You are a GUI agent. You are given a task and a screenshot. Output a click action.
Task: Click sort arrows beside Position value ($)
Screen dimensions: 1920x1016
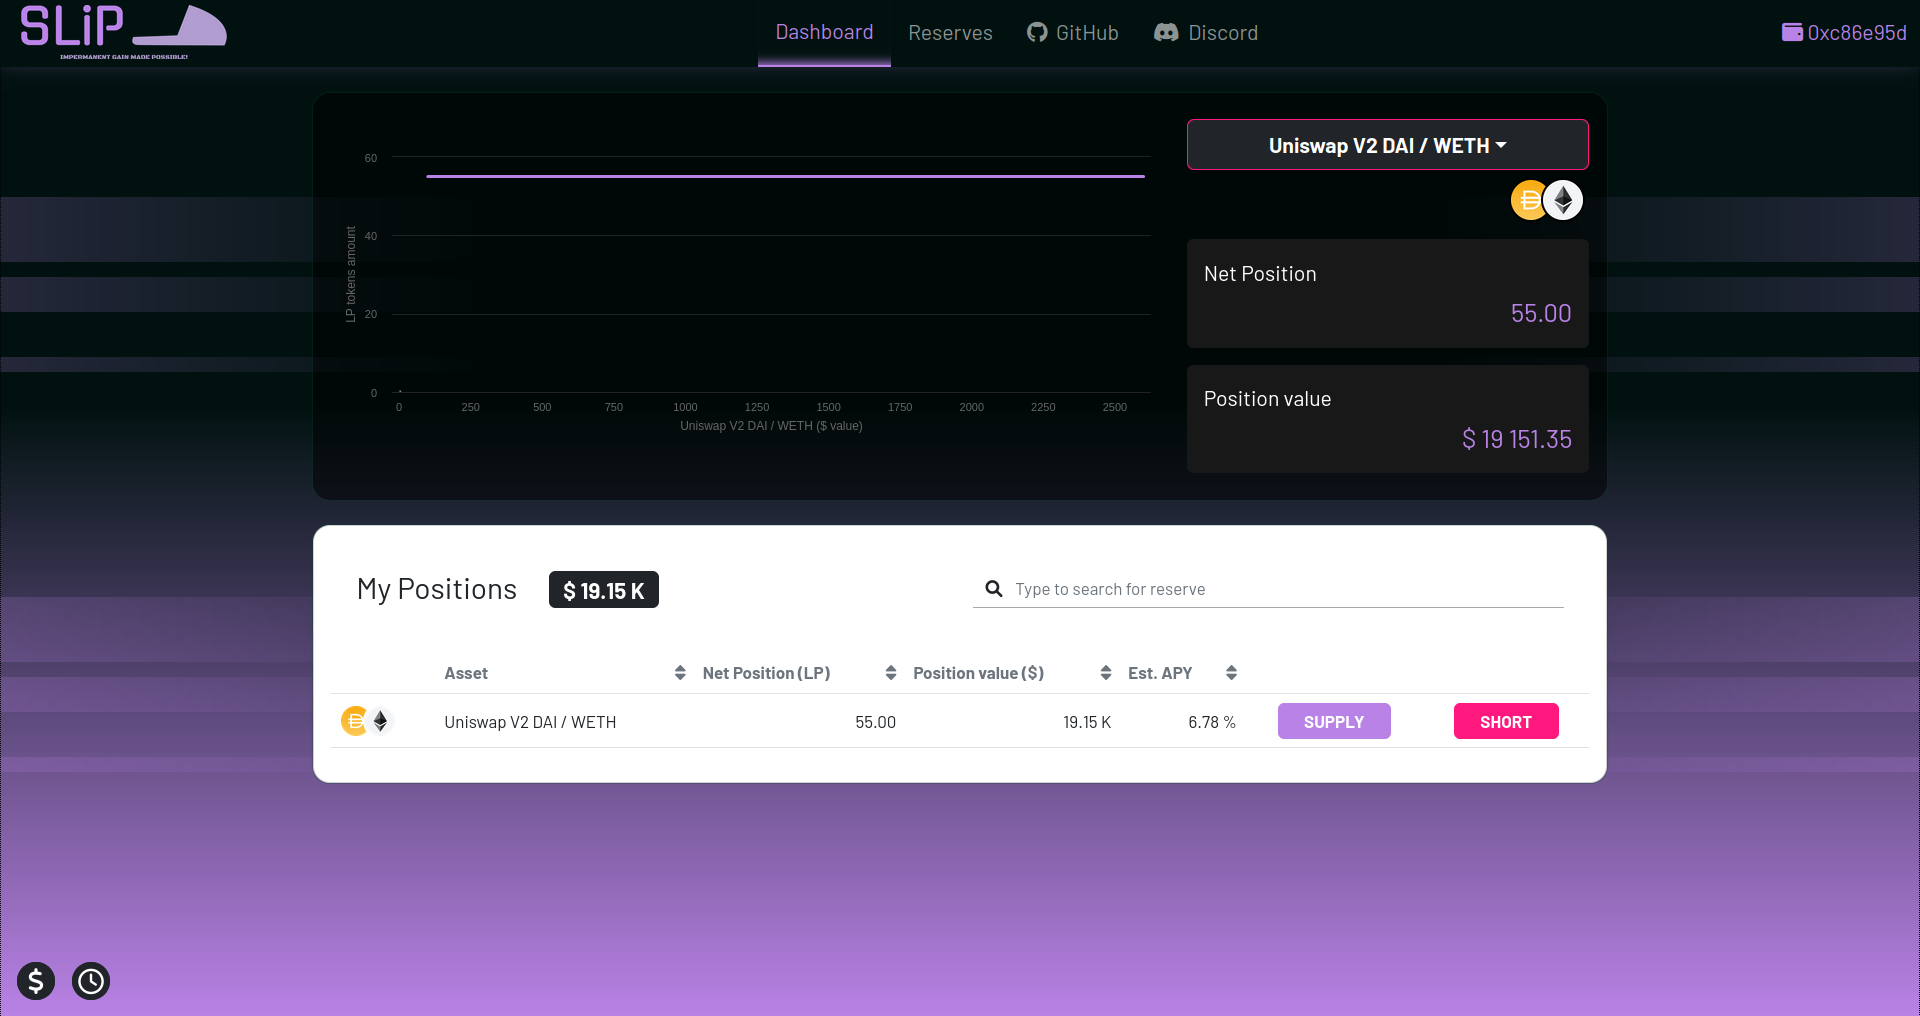(1106, 673)
